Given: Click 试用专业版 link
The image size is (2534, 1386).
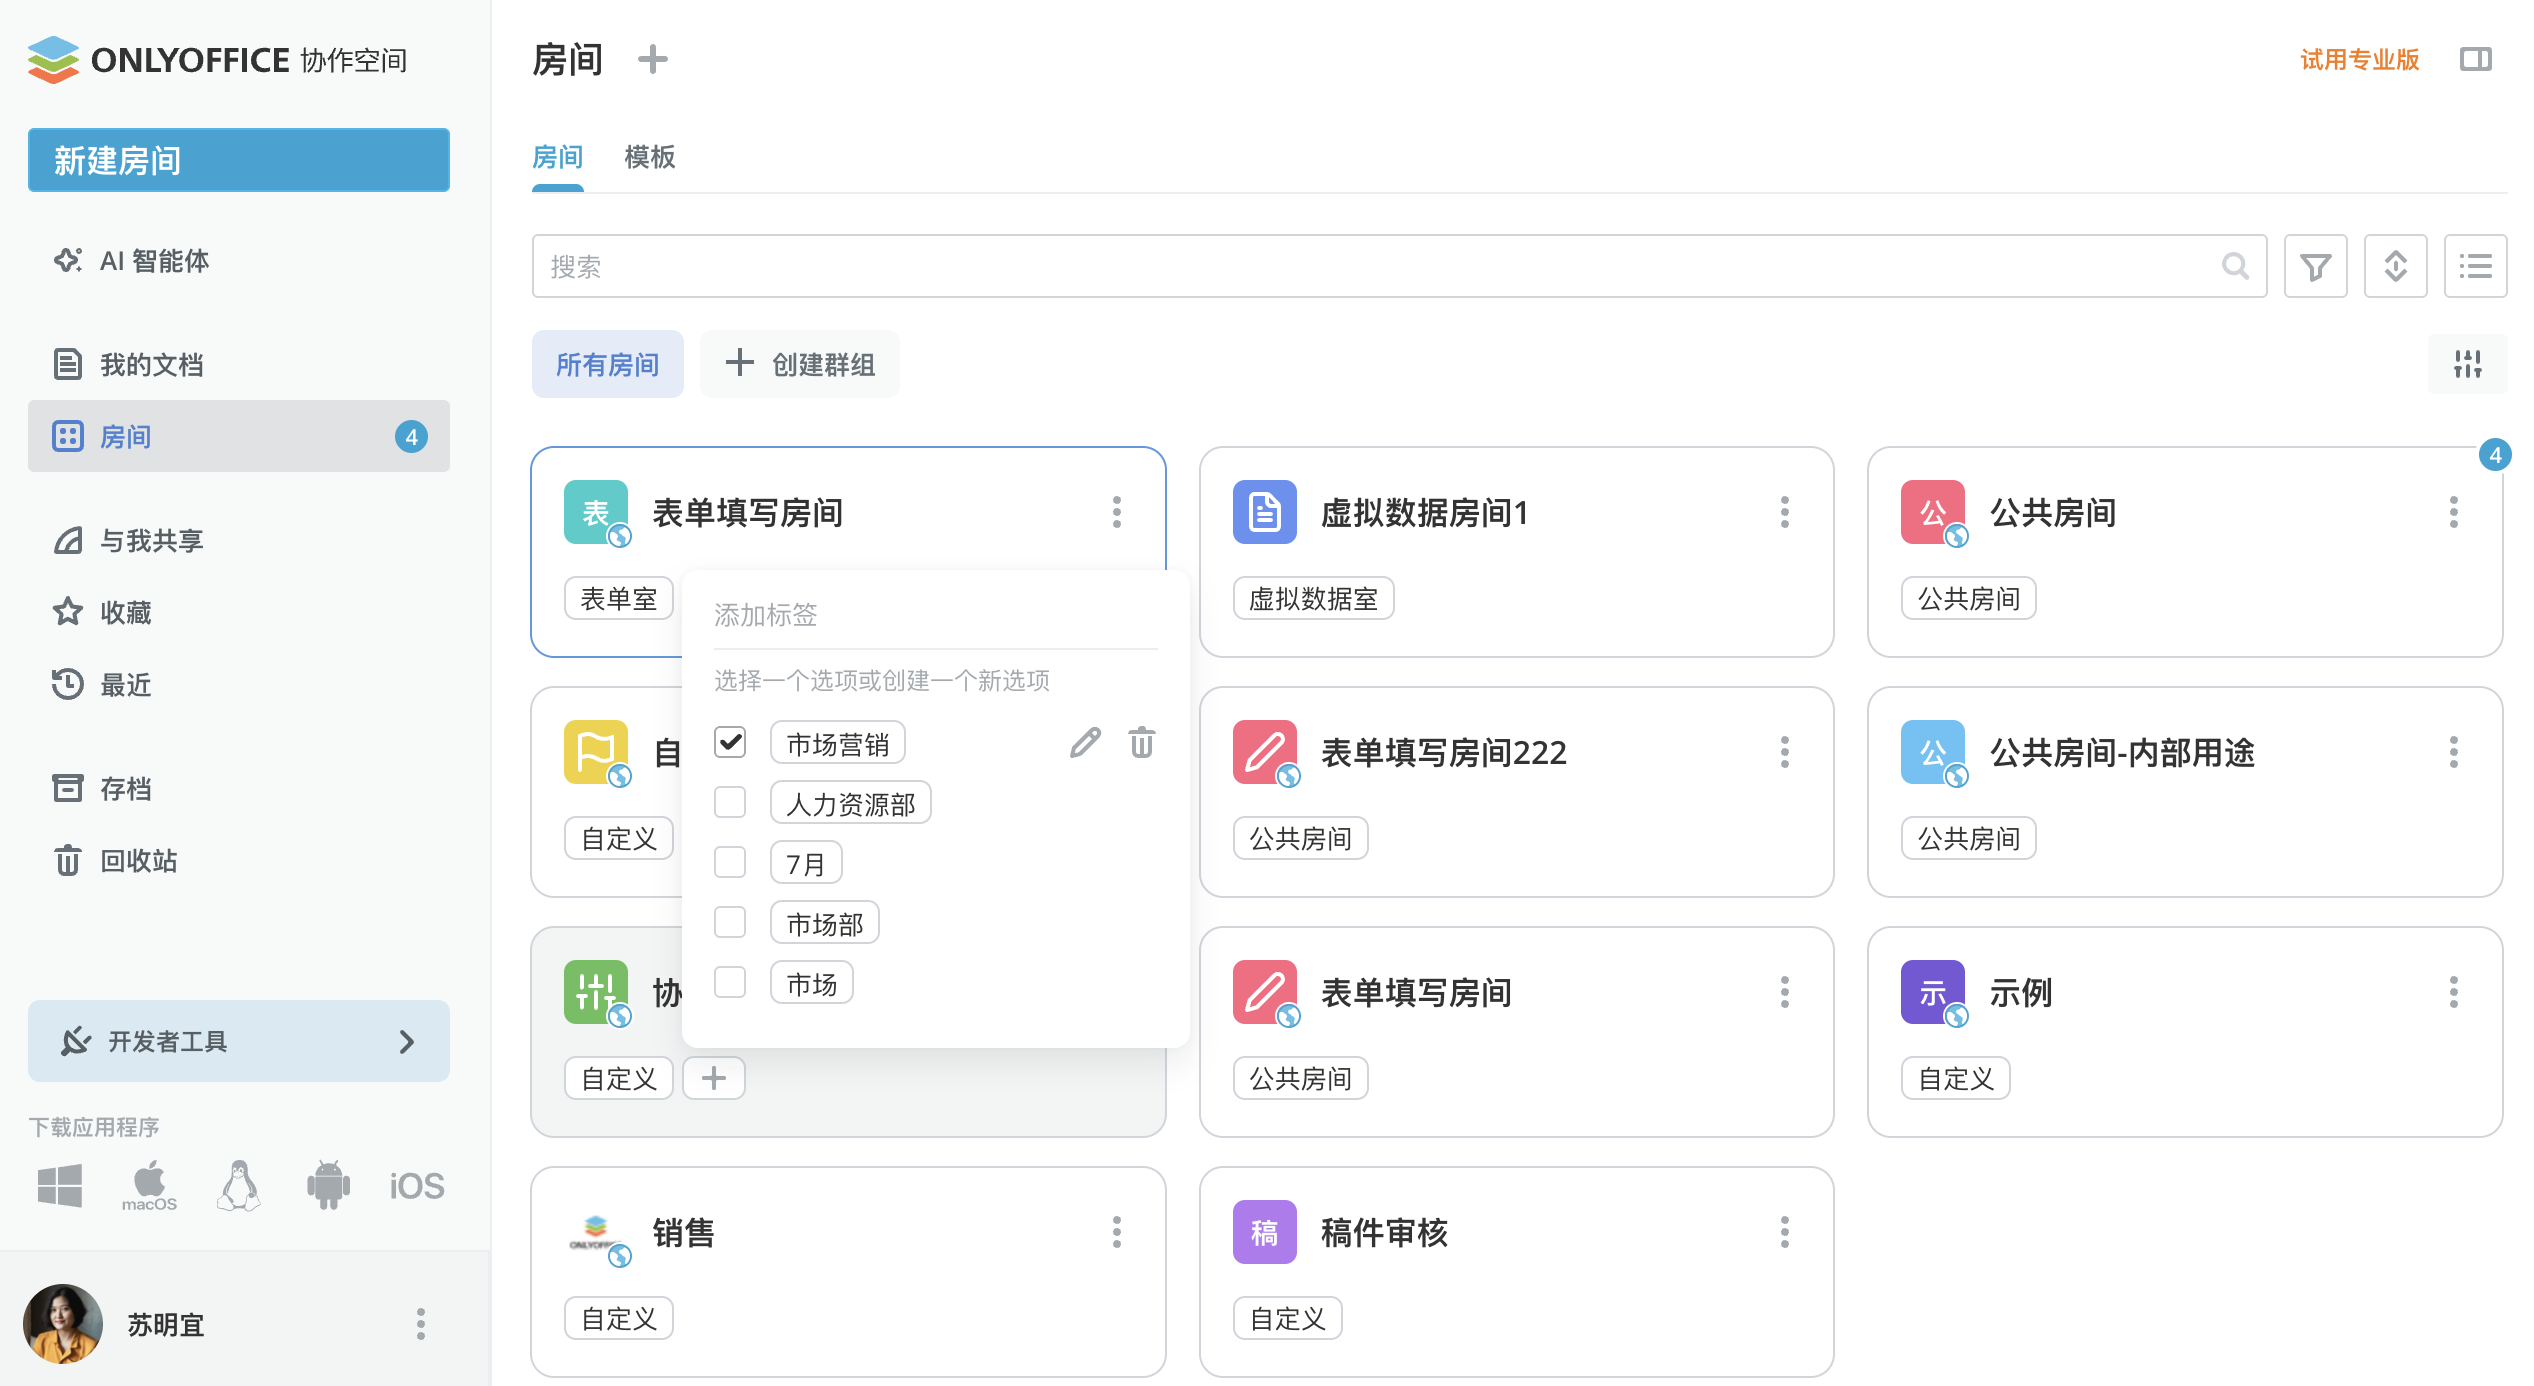Looking at the screenshot, I should click(x=2360, y=59).
